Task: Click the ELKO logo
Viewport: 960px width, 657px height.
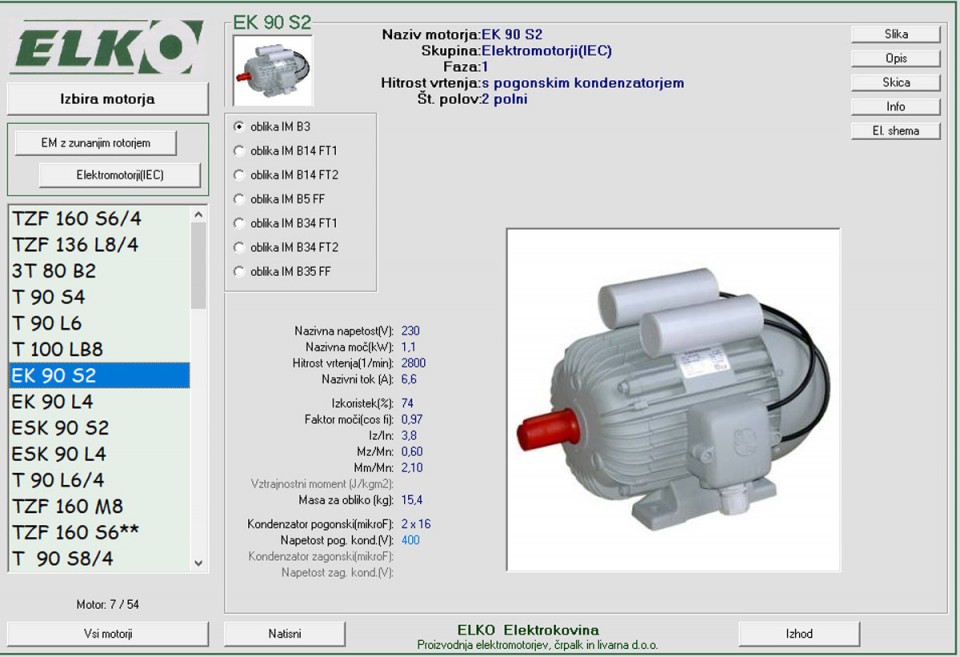Action: [109, 47]
